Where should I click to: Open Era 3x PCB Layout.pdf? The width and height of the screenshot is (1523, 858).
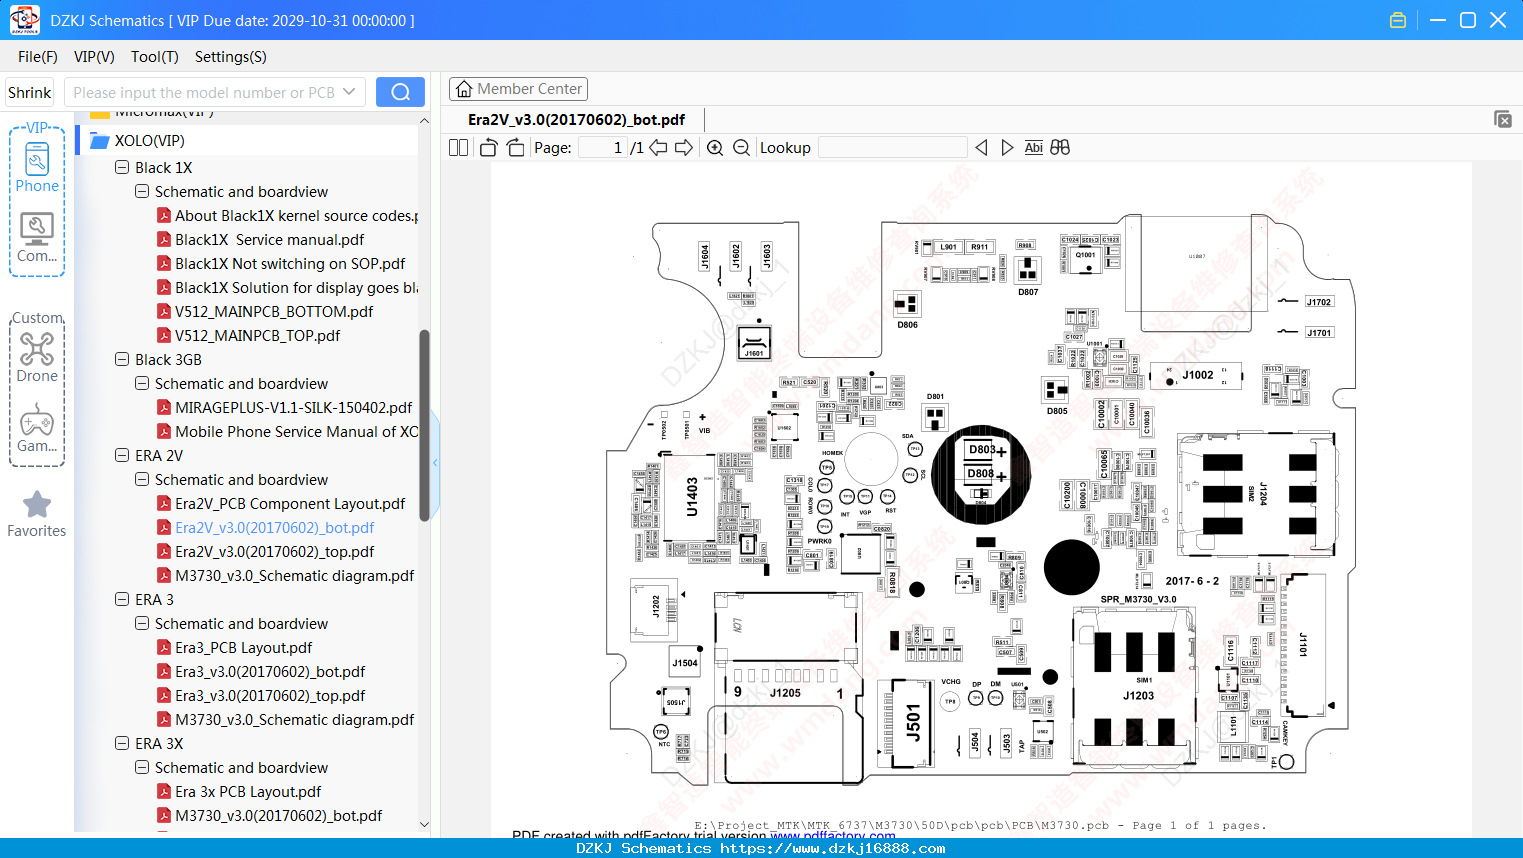[x=248, y=792]
